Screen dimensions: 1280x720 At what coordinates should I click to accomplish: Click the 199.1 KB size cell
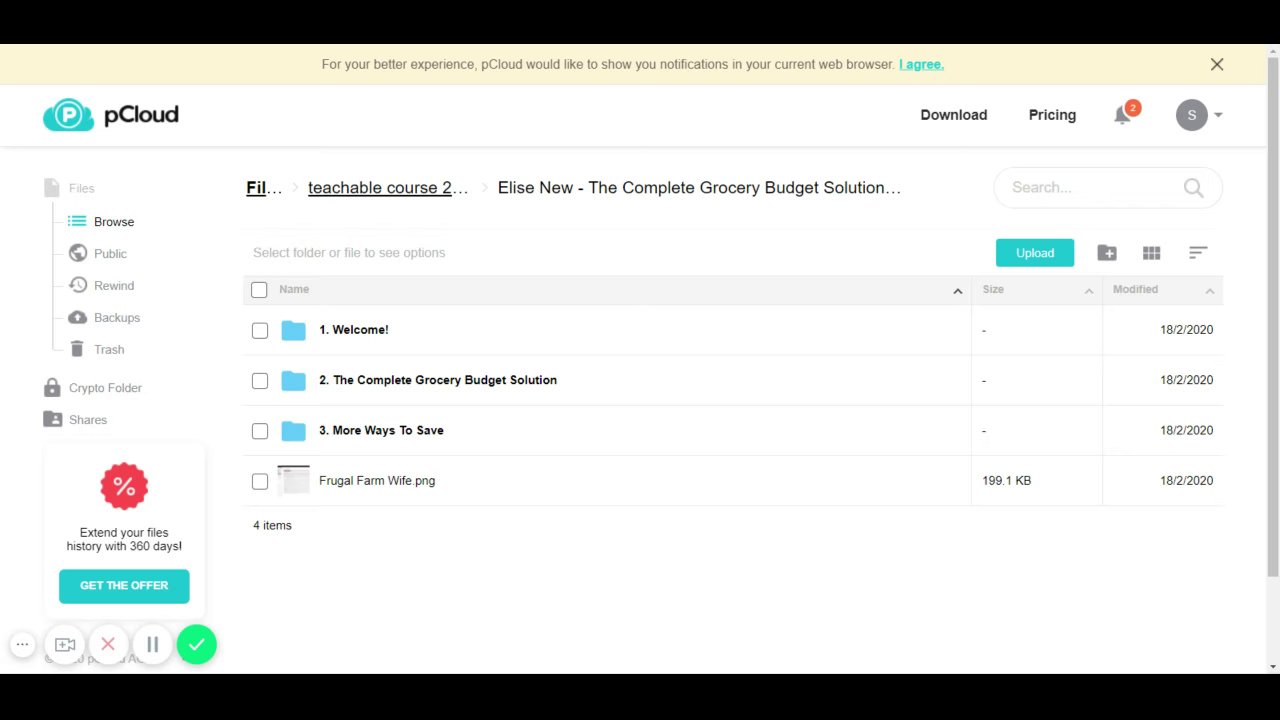coord(1007,481)
